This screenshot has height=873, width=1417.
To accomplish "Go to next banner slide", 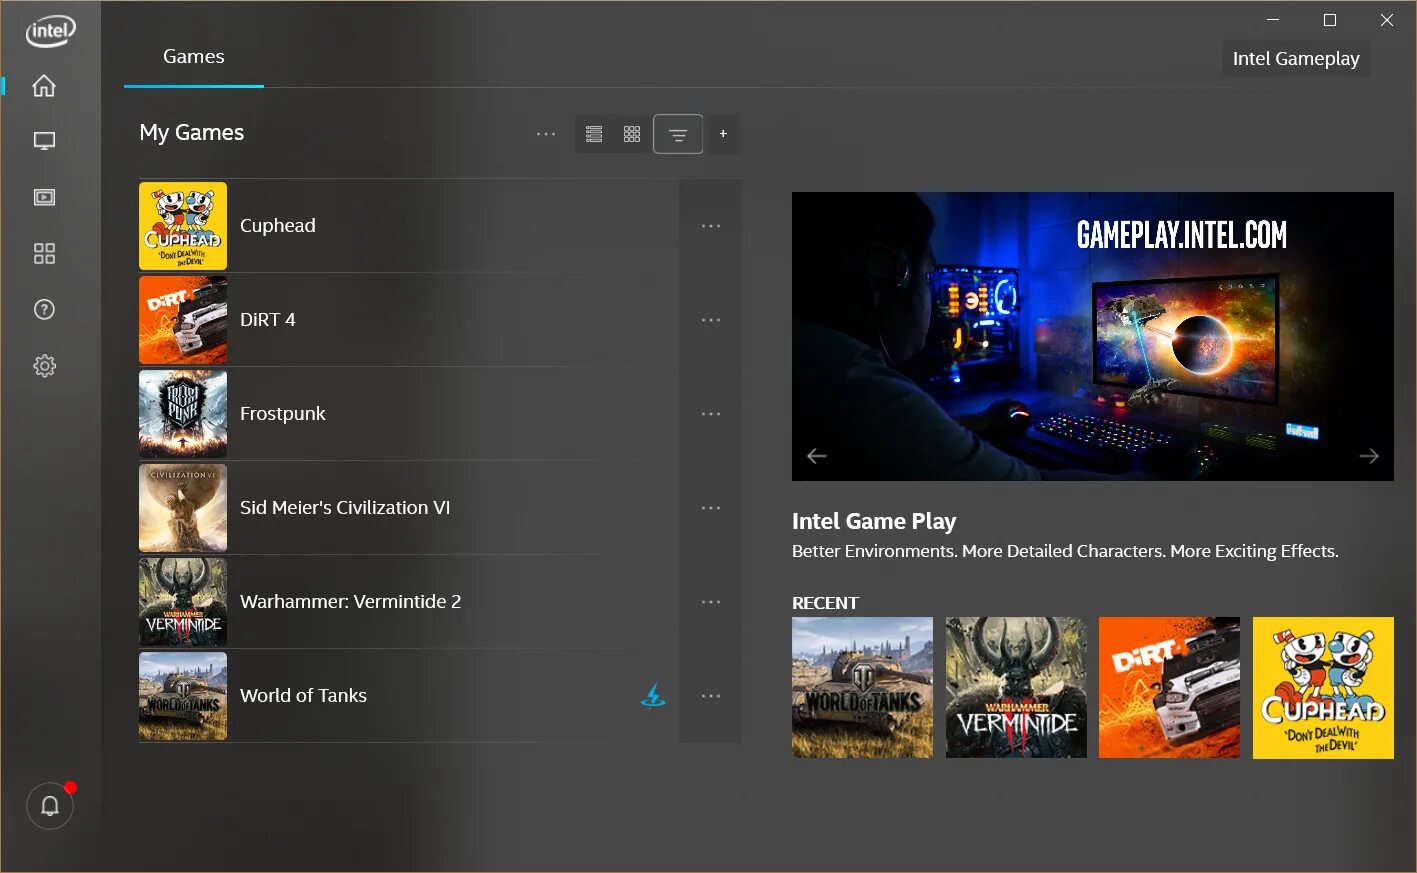I will (1369, 456).
